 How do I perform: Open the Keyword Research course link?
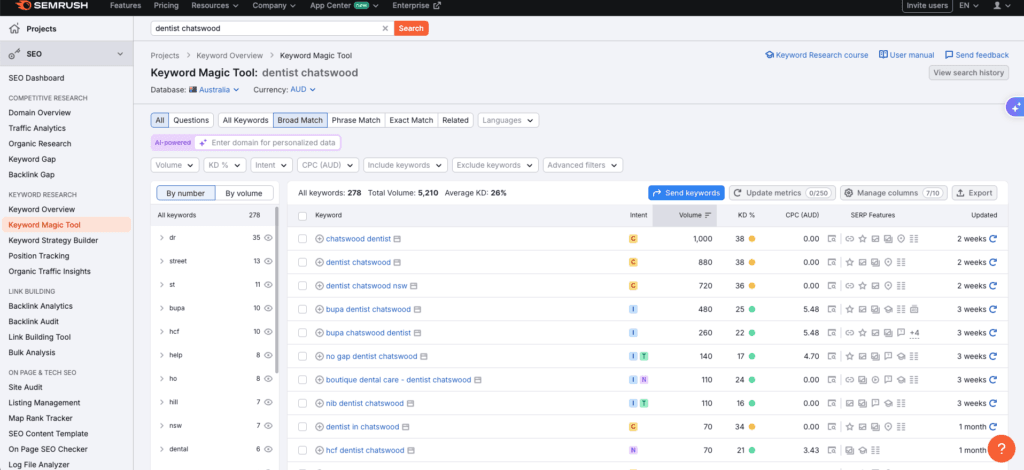(x=817, y=55)
